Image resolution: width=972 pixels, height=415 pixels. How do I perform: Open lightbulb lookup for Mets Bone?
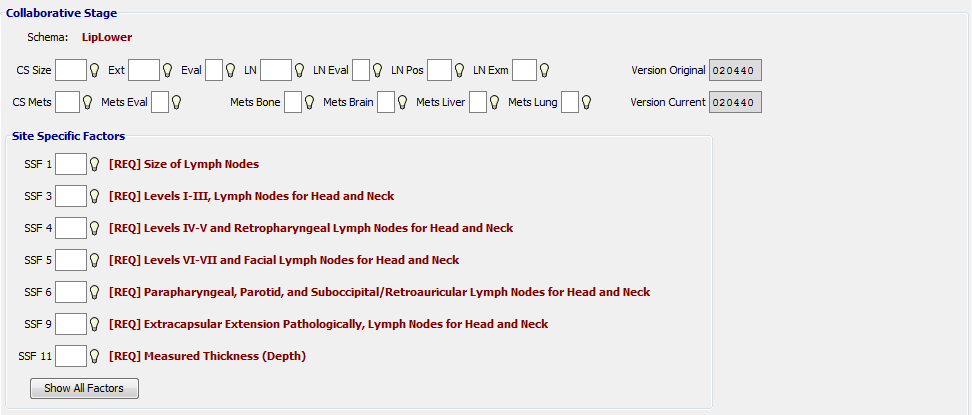pos(310,102)
